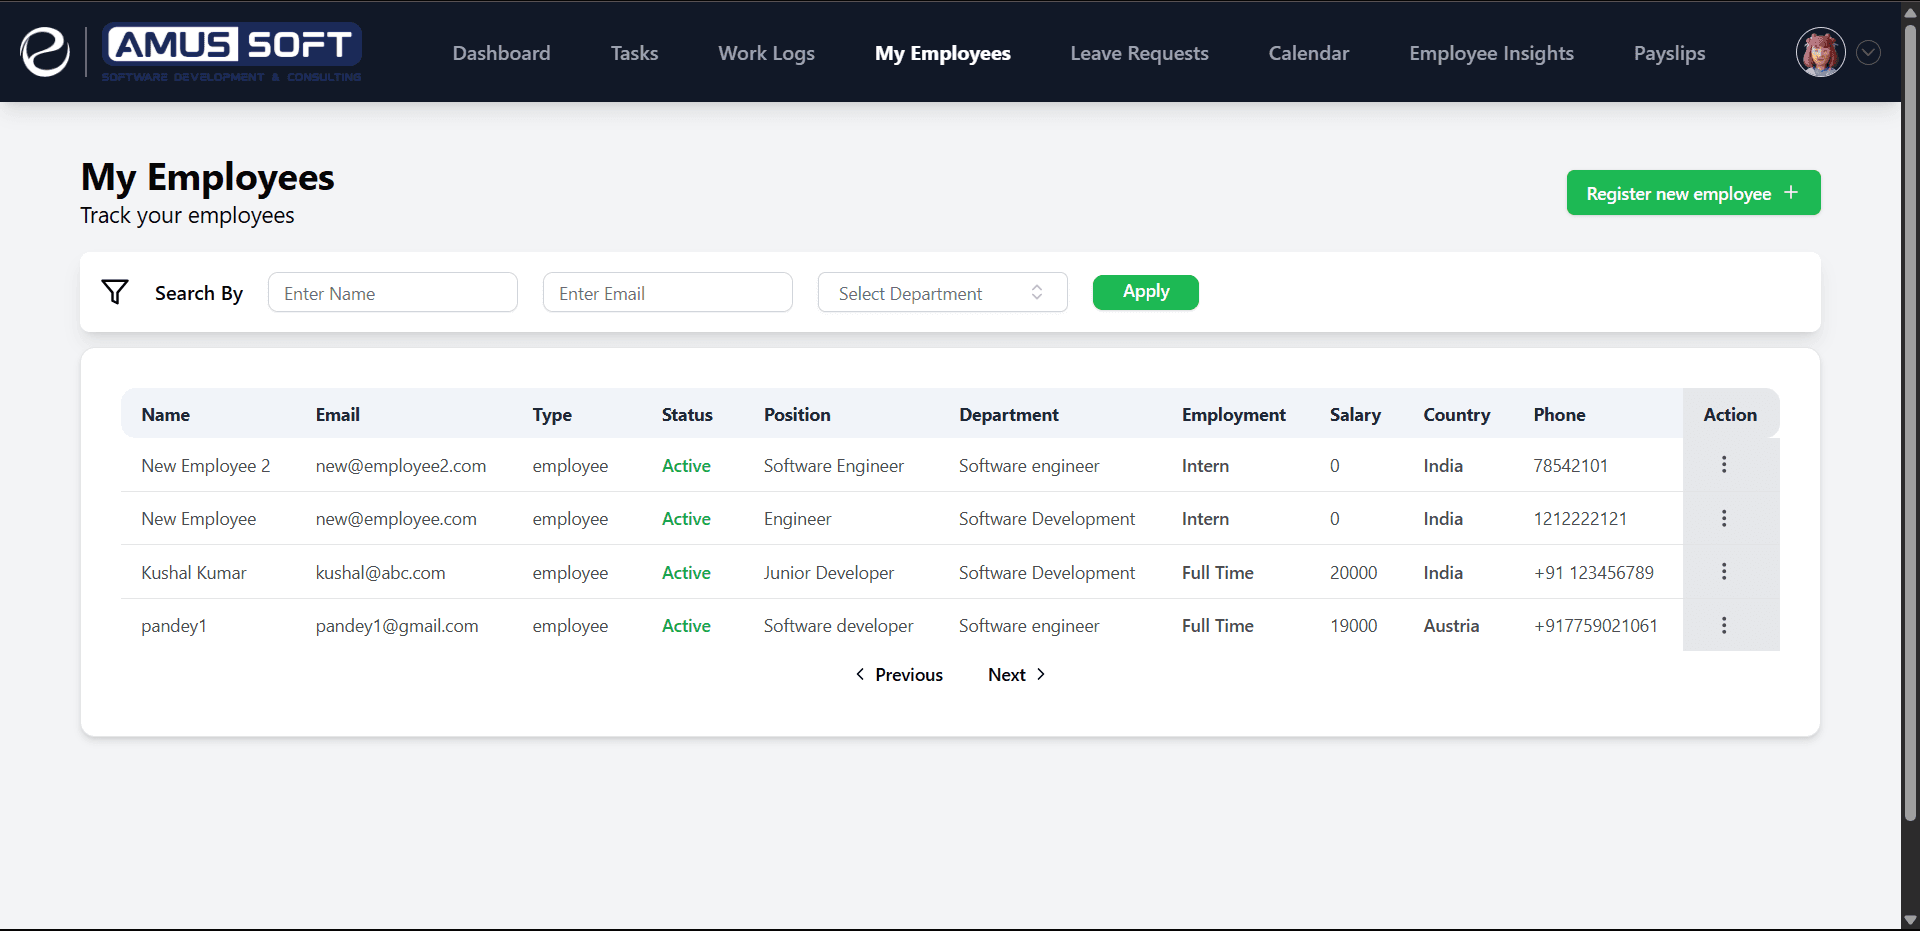Click the Email column header
The width and height of the screenshot is (1920, 931).
click(337, 414)
